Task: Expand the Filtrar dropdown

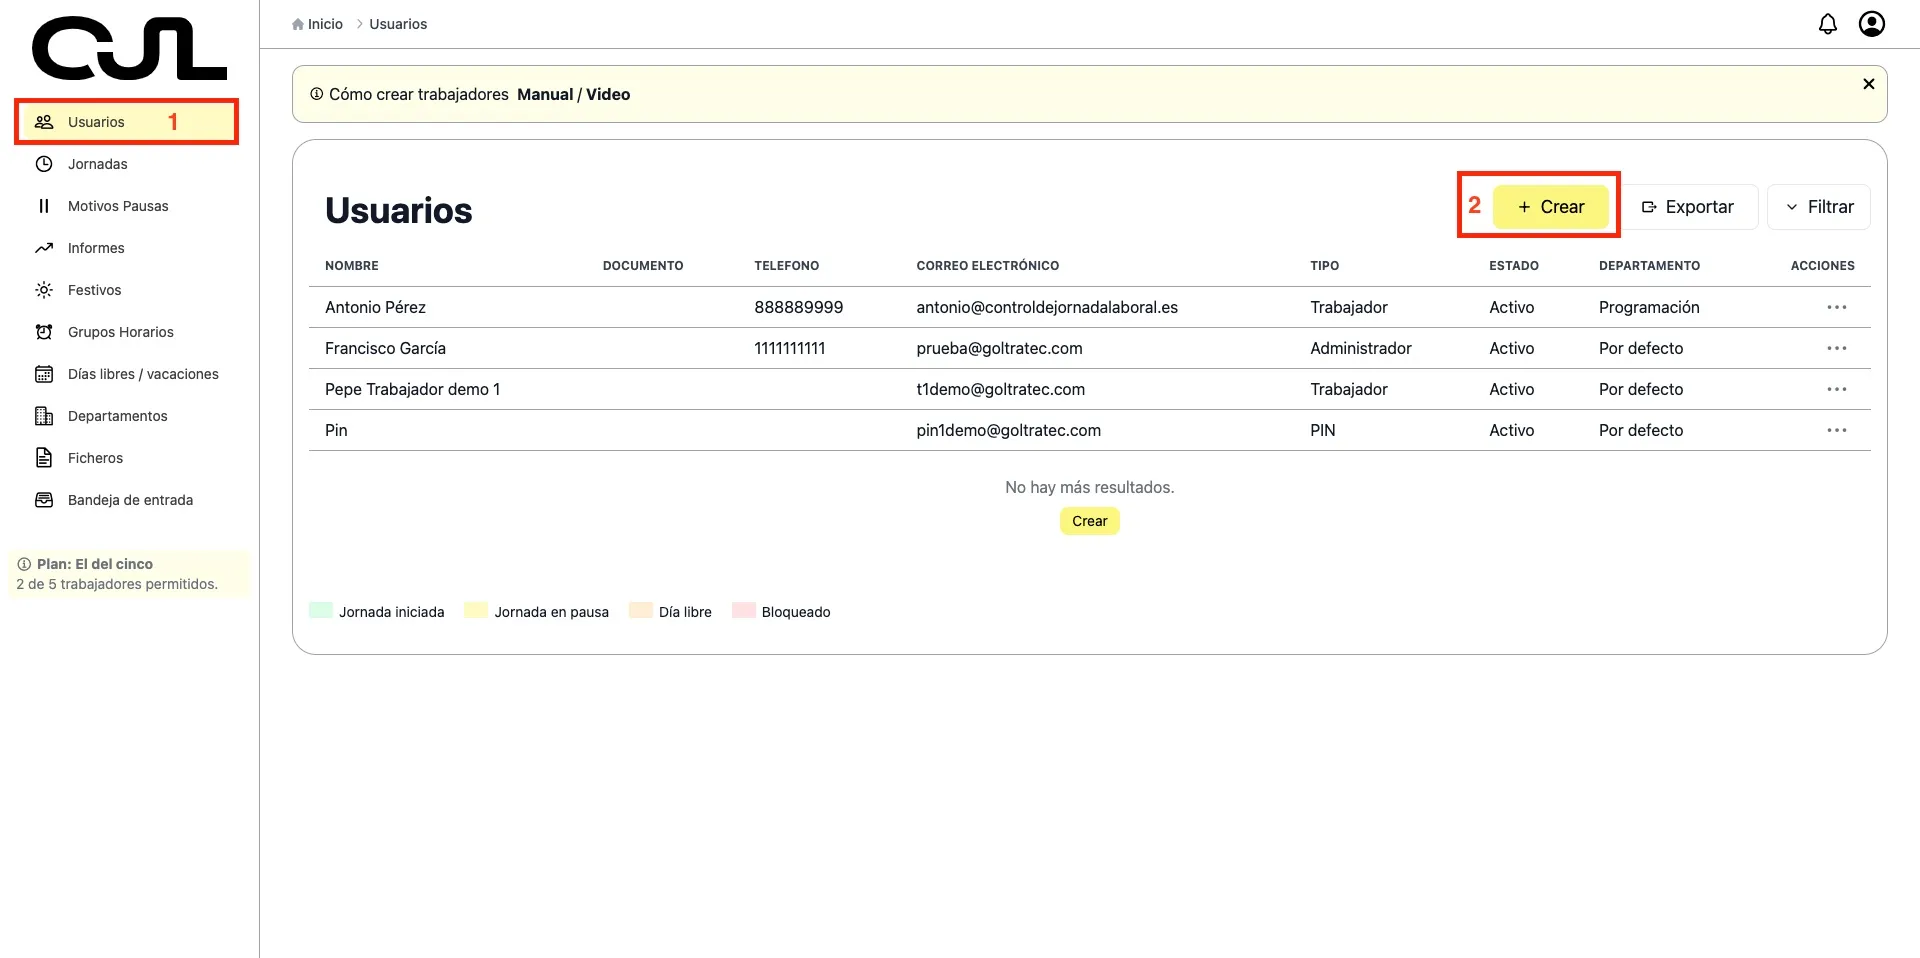Action: [1818, 207]
